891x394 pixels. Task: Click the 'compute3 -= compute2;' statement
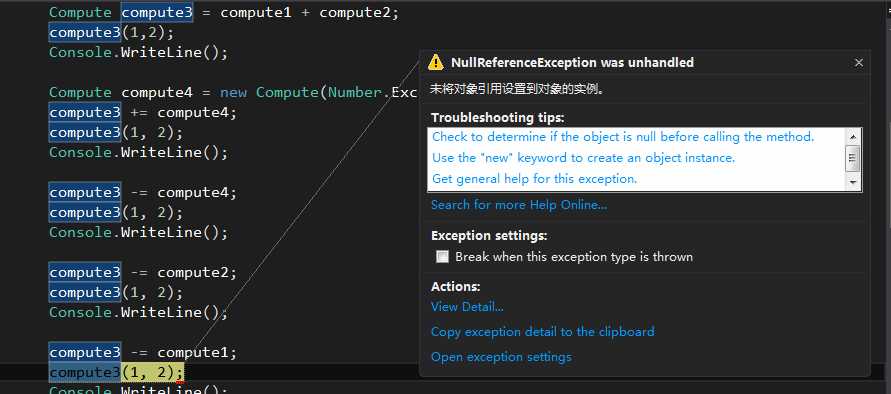[x=143, y=273]
